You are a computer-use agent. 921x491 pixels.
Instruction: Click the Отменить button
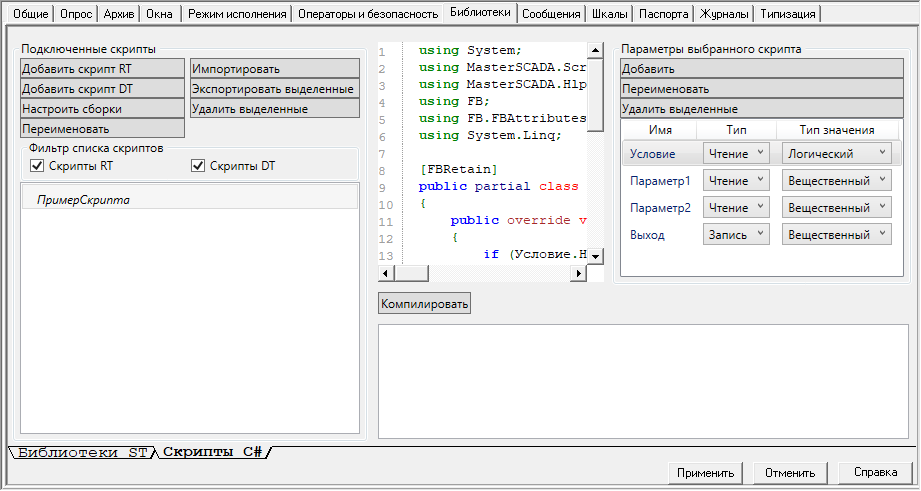790,473
